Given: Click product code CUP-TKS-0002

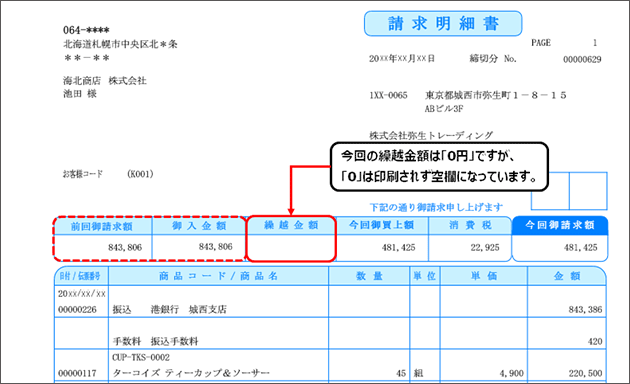Looking at the screenshot, I should 141,357.
